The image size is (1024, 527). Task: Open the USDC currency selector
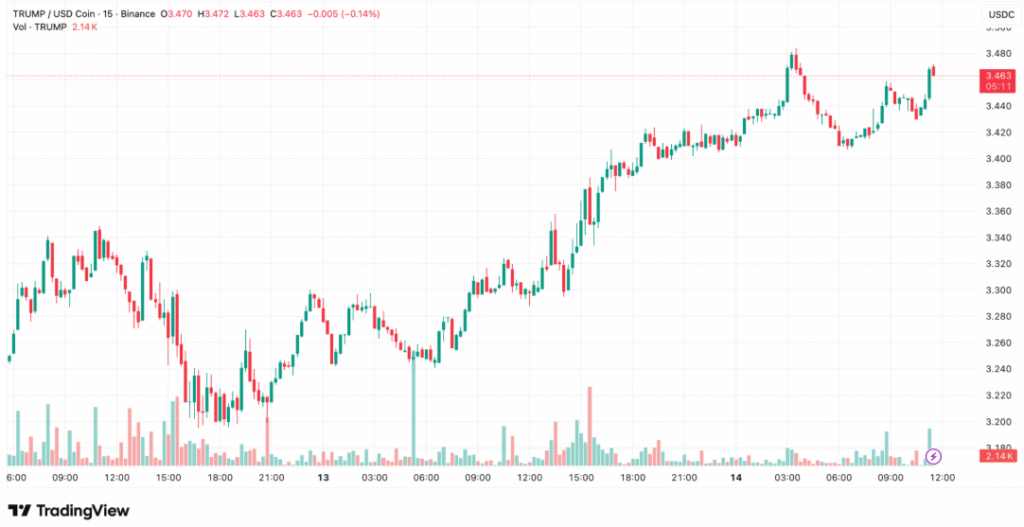tap(1001, 15)
